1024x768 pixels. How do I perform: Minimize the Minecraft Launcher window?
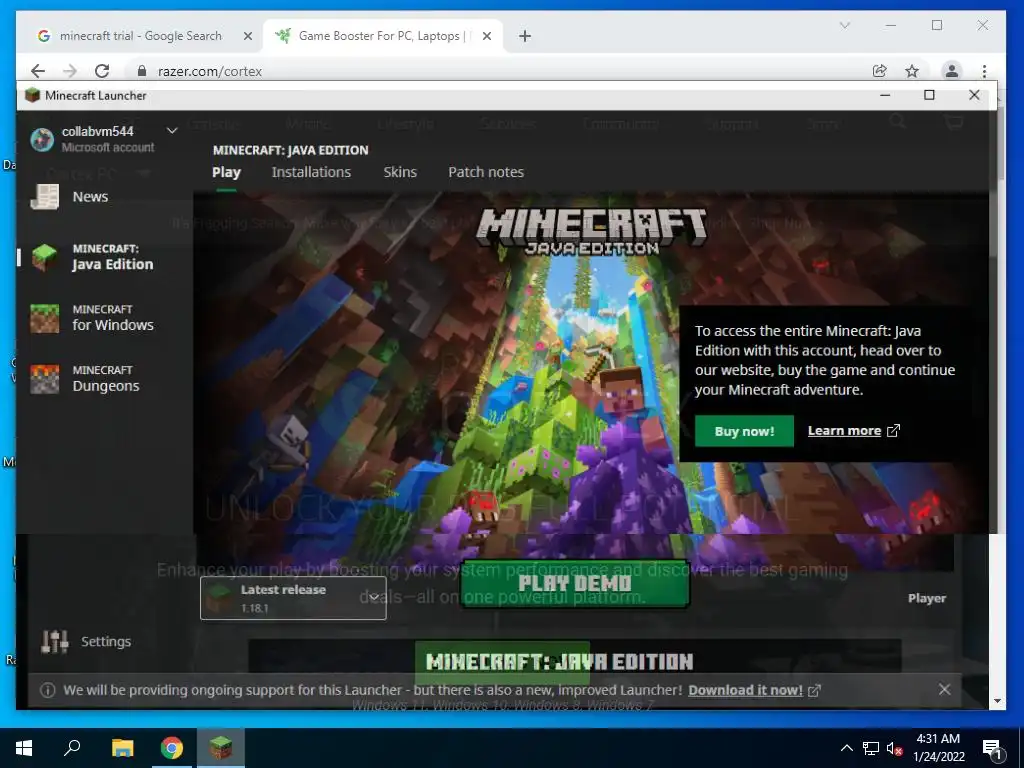tap(885, 95)
